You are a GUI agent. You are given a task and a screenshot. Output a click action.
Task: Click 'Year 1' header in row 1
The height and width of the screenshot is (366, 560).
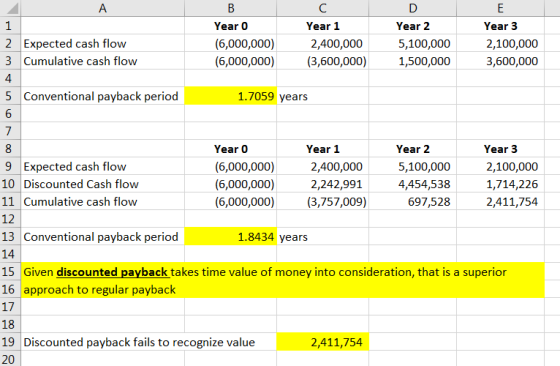click(x=322, y=26)
